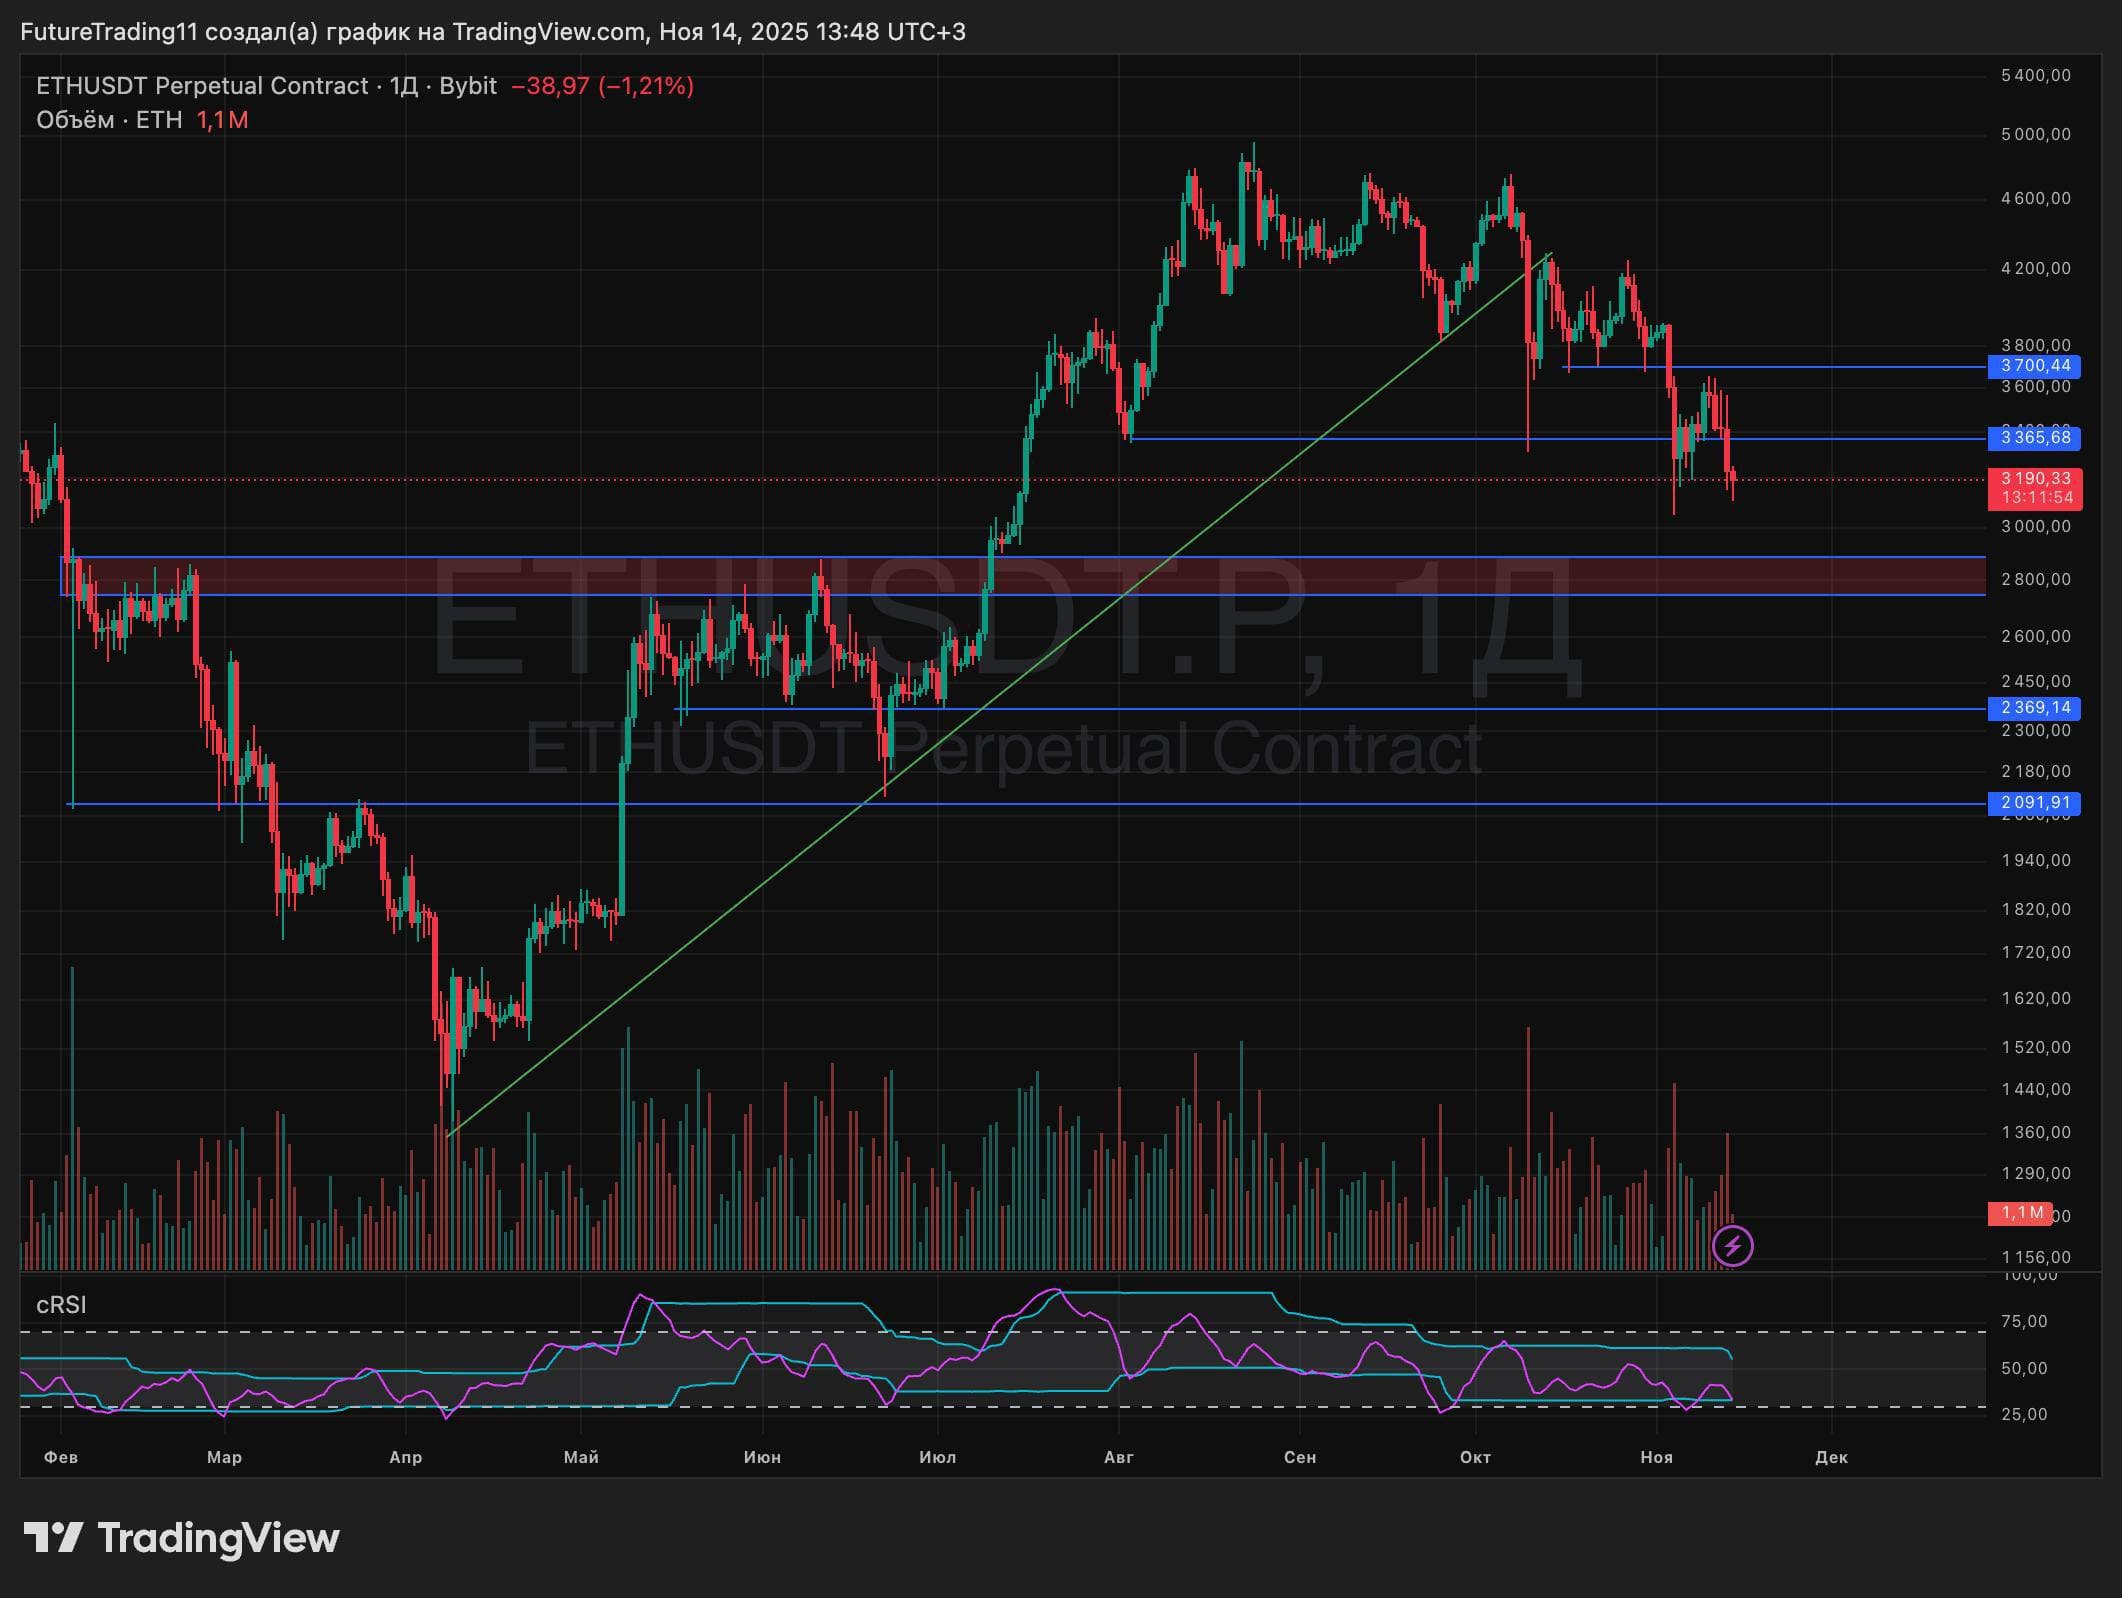Click the TradingView.com text in header
2122x1598 pixels.
pos(549,32)
